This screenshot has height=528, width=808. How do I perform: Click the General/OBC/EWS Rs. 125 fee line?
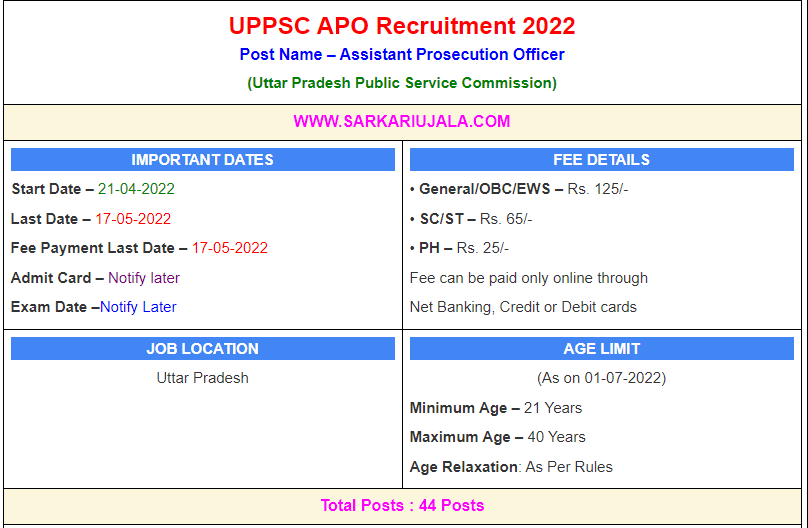[519, 189]
